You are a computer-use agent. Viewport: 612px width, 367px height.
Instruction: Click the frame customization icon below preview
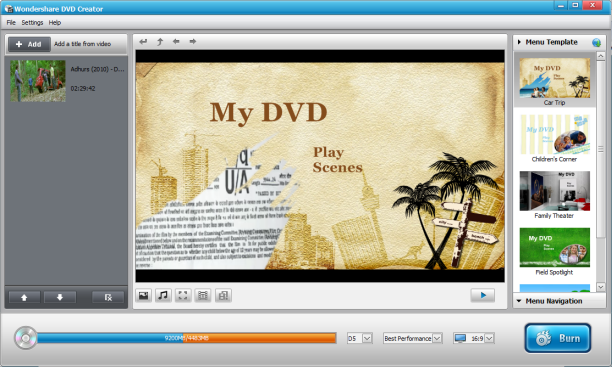pos(183,296)
